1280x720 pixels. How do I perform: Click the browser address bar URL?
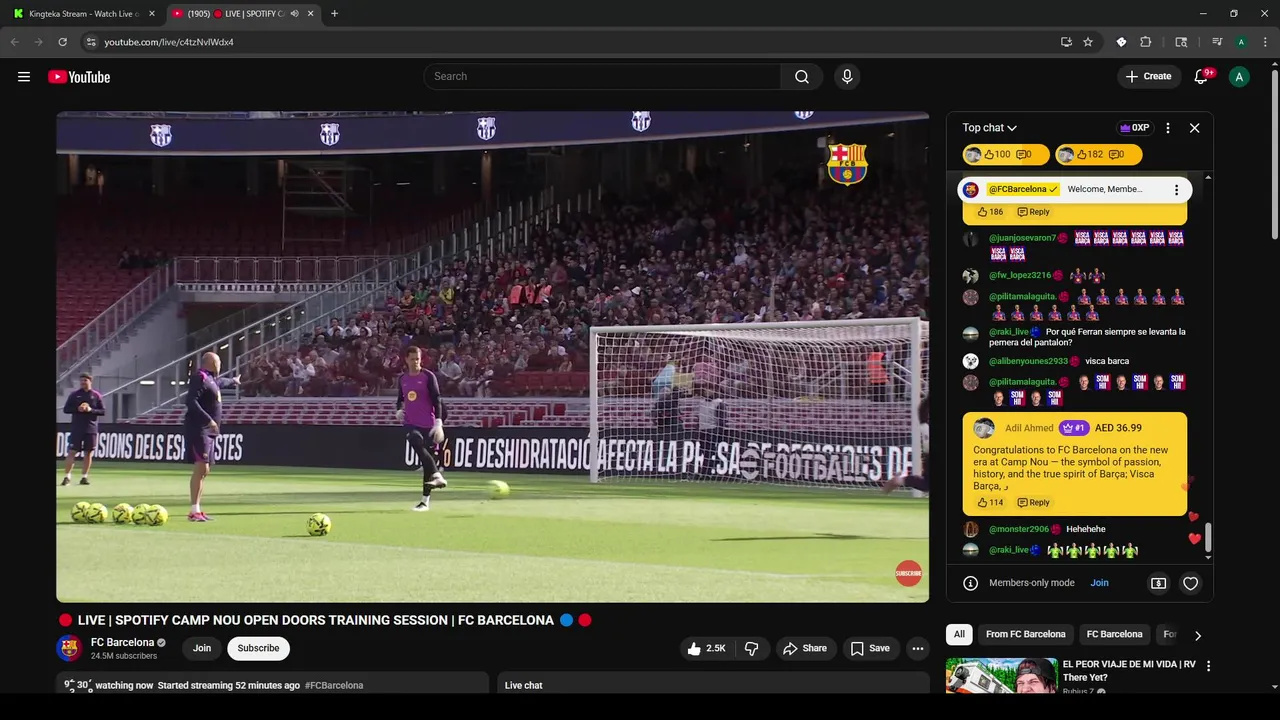(x=169, y=42)
